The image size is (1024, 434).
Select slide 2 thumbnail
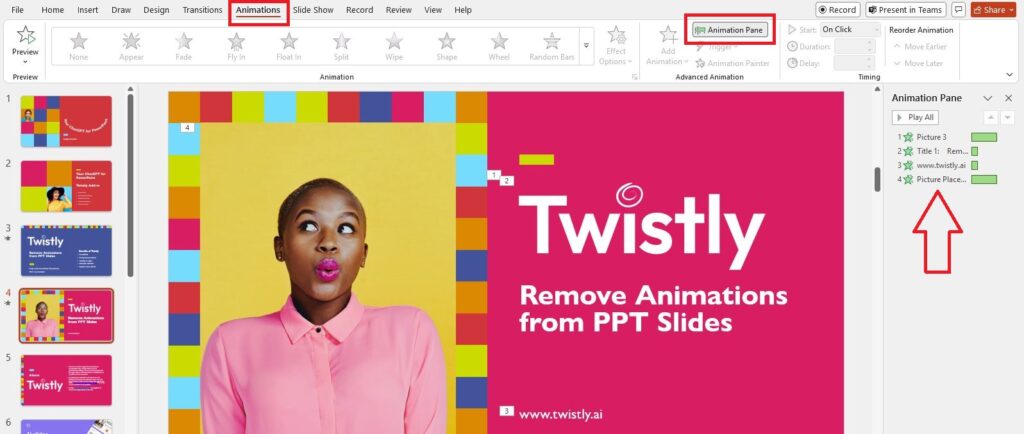pos(66,186)
